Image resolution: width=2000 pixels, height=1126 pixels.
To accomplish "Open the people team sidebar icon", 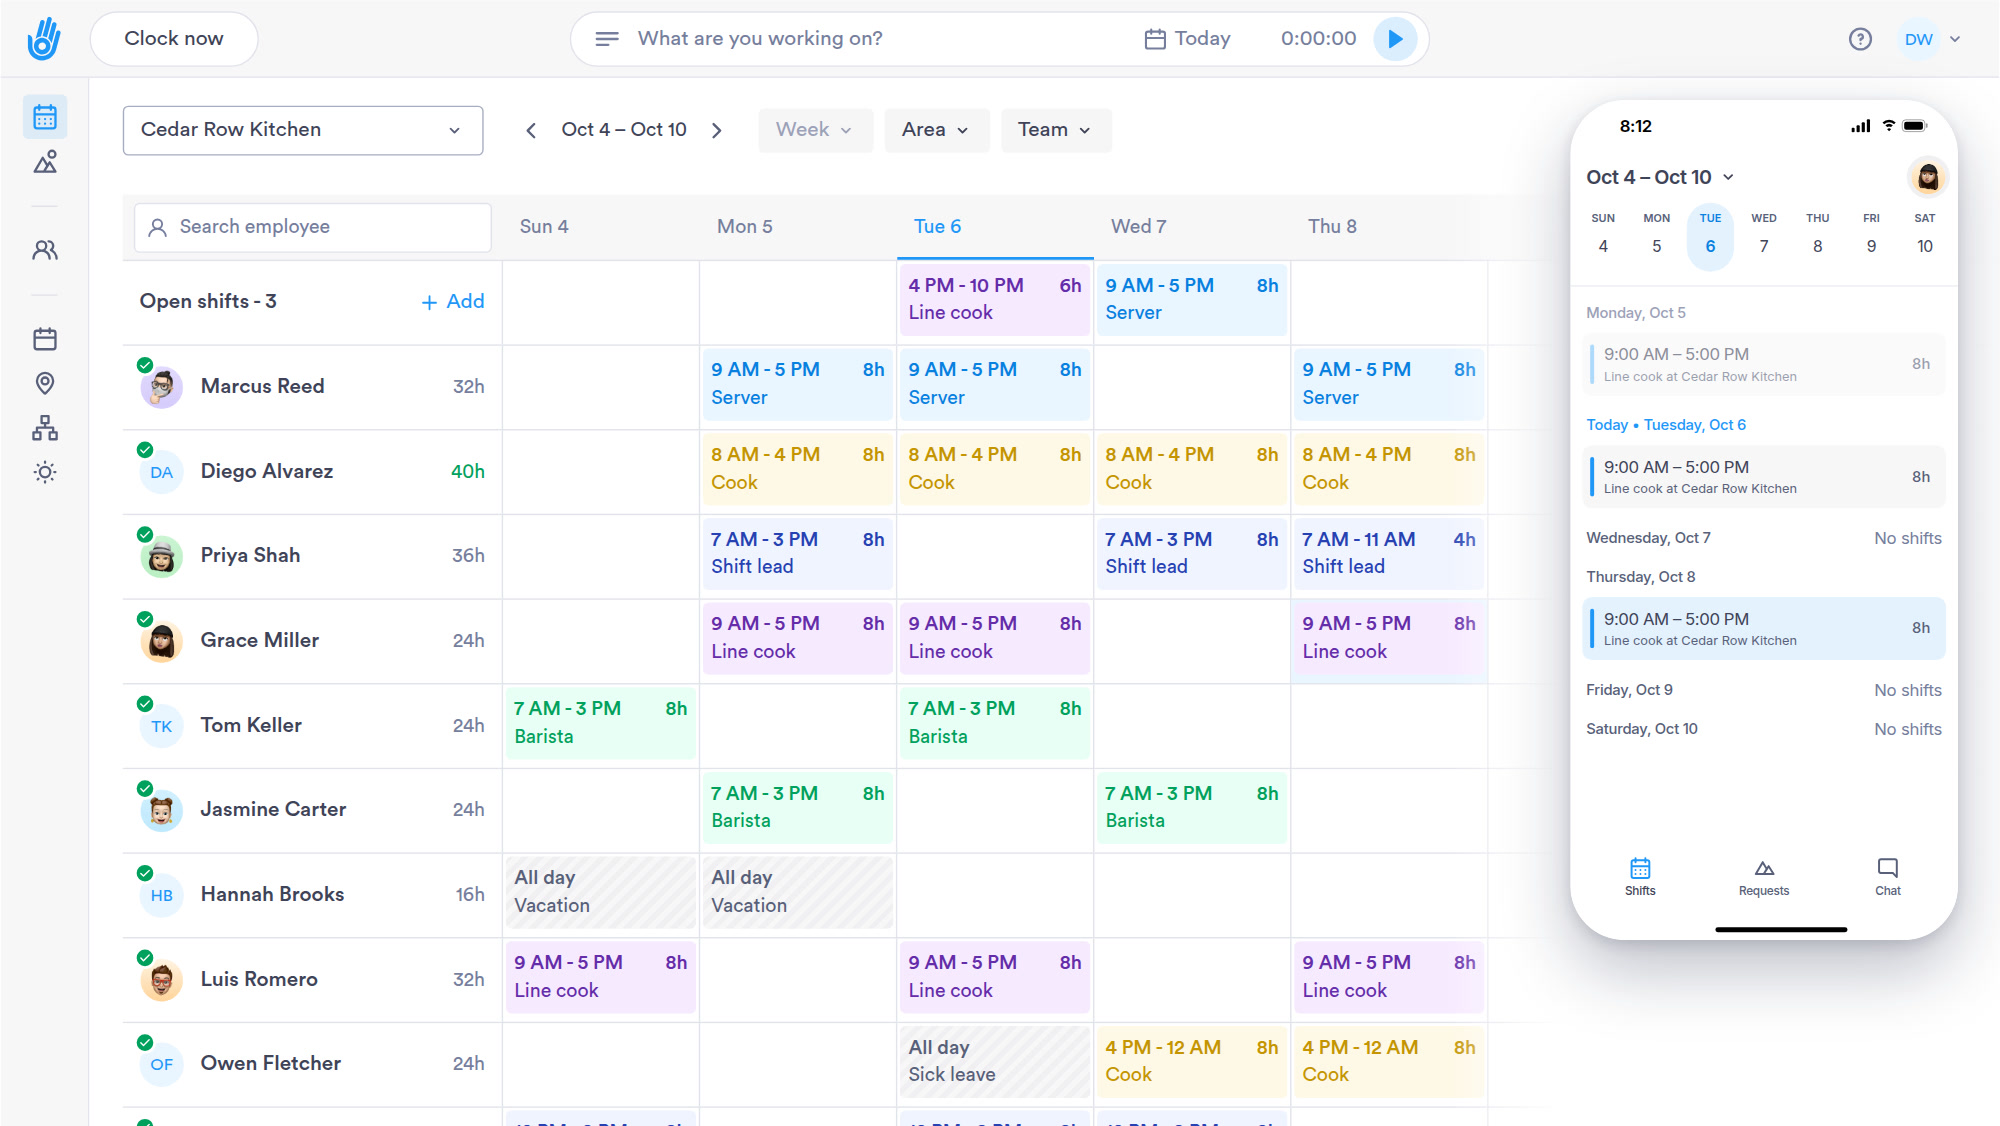I will pyautogui.click(x=45, y=250).
